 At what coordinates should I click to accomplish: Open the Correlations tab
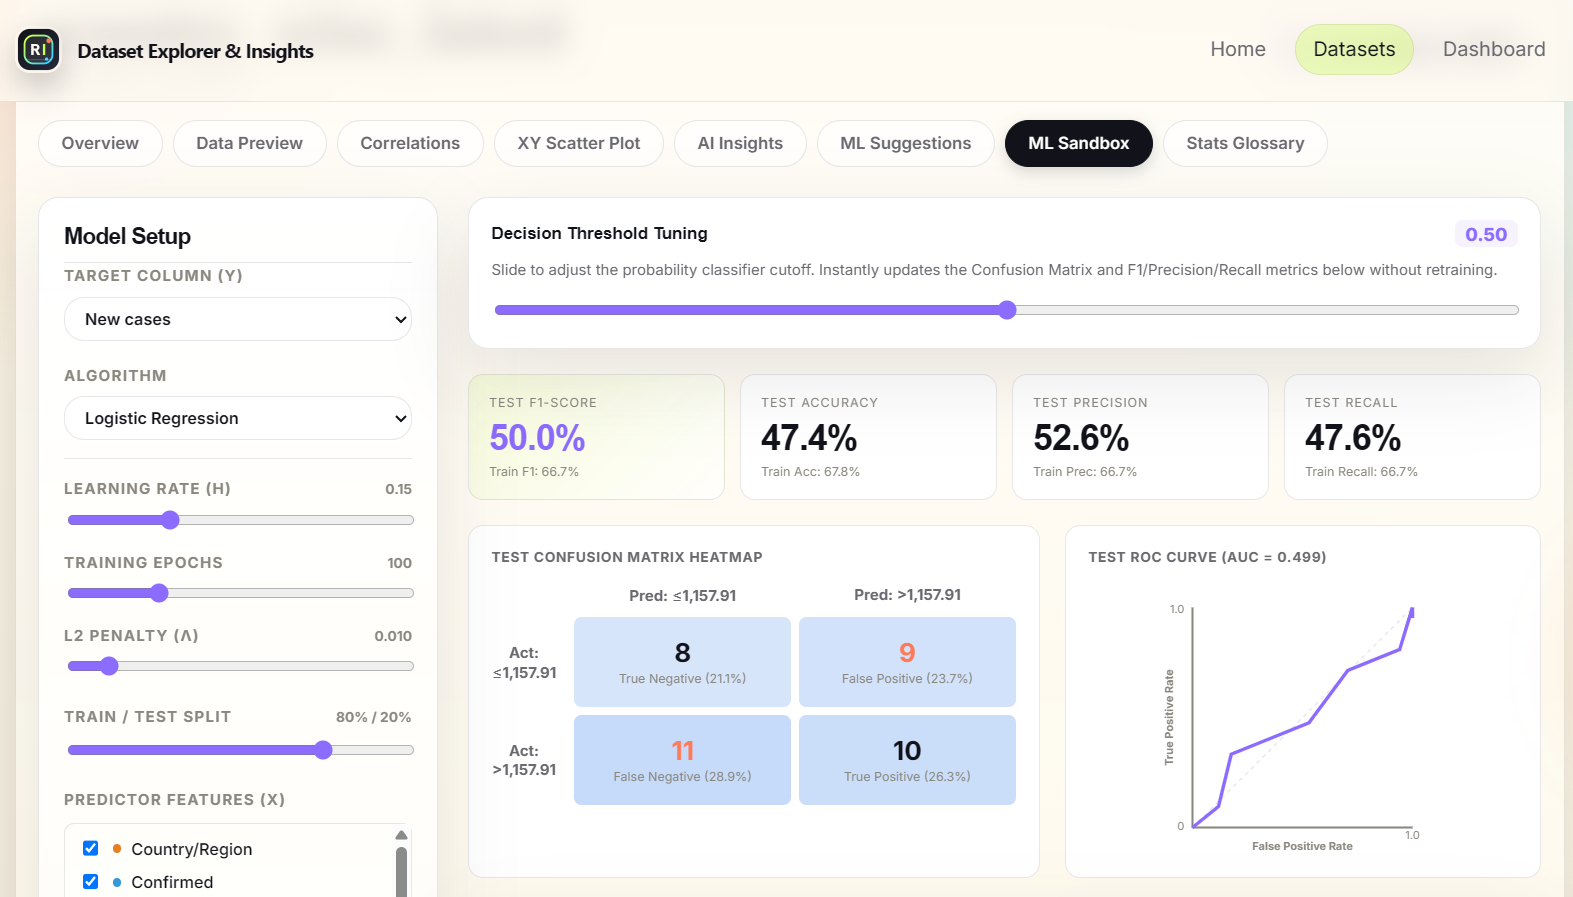point(410,143)
